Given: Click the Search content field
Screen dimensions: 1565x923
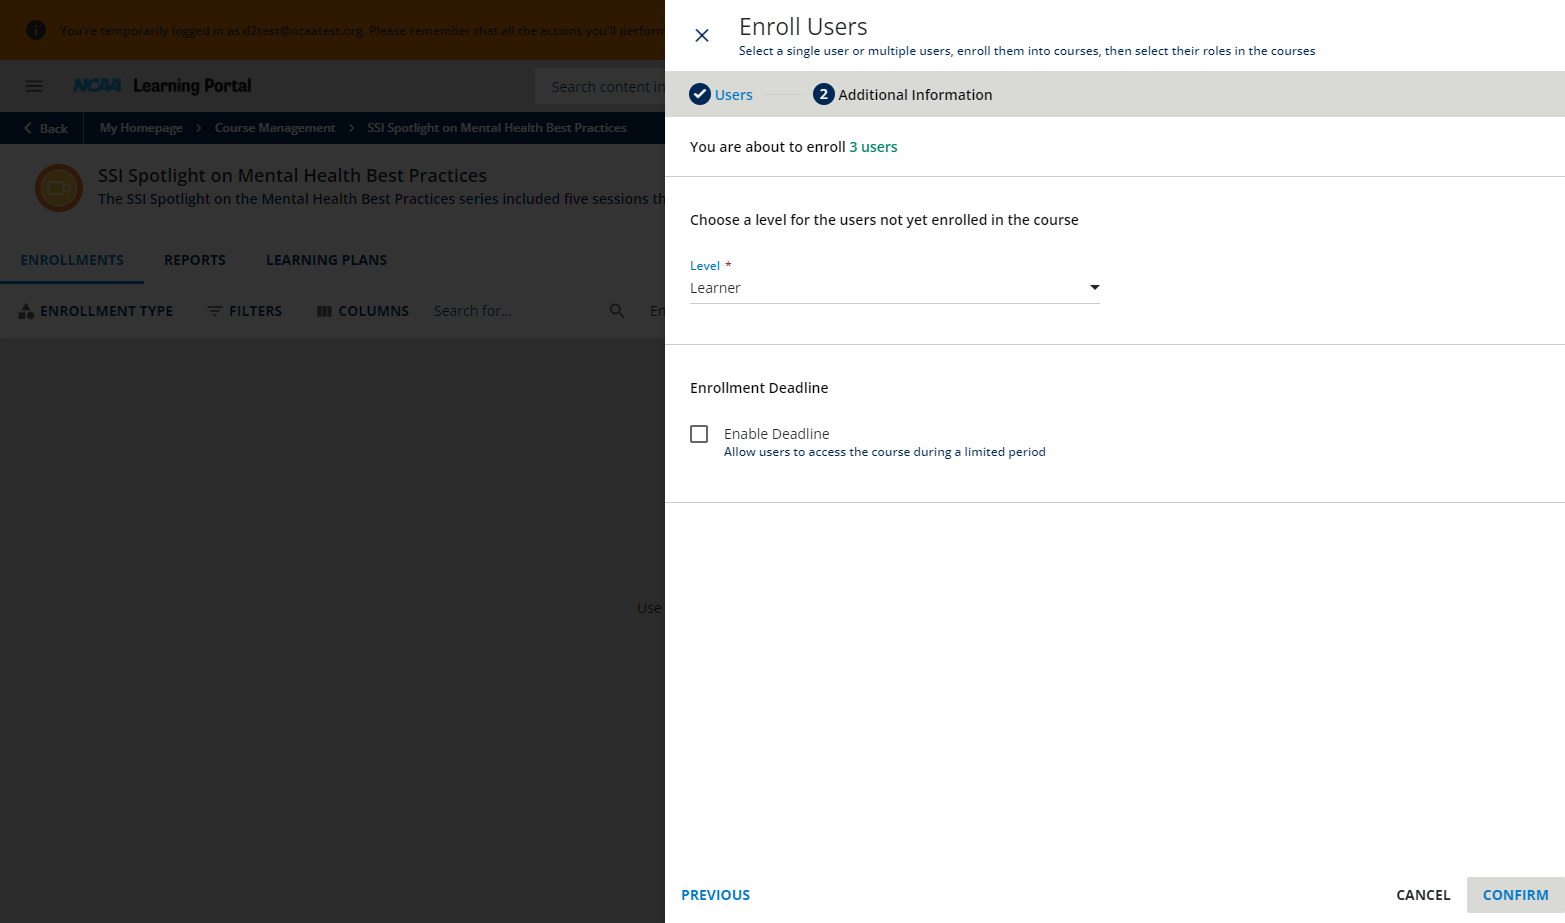Looking at the screenshot, I should tap(601, 87).
